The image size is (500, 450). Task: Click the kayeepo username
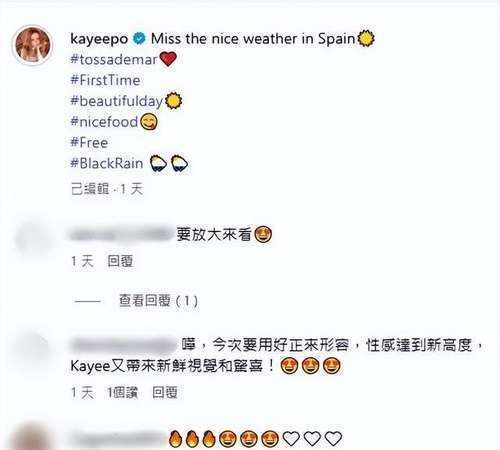coord(99,39)
